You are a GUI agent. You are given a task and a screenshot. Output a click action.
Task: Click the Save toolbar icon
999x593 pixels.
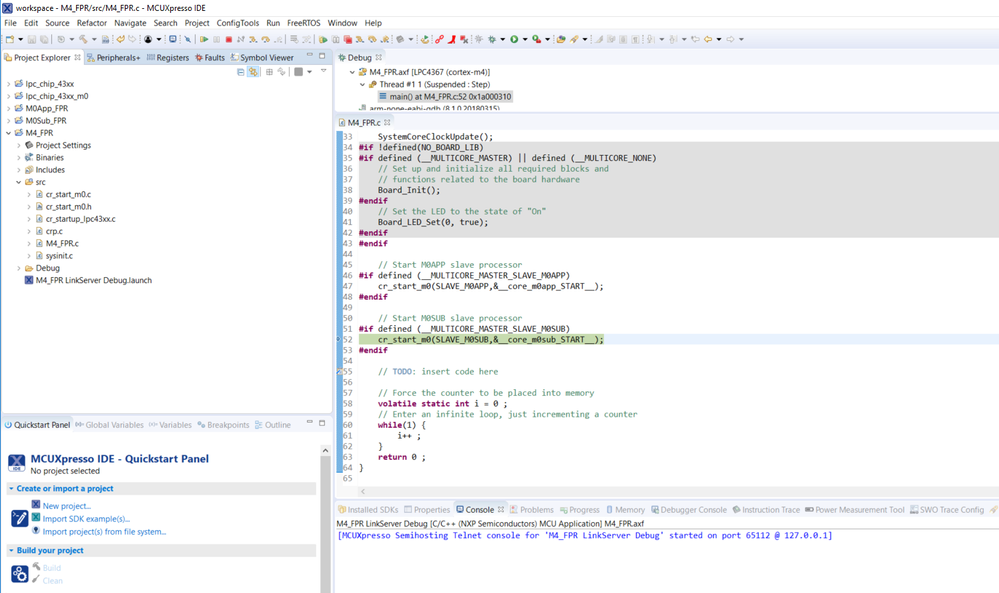click(x=31, y=39)
